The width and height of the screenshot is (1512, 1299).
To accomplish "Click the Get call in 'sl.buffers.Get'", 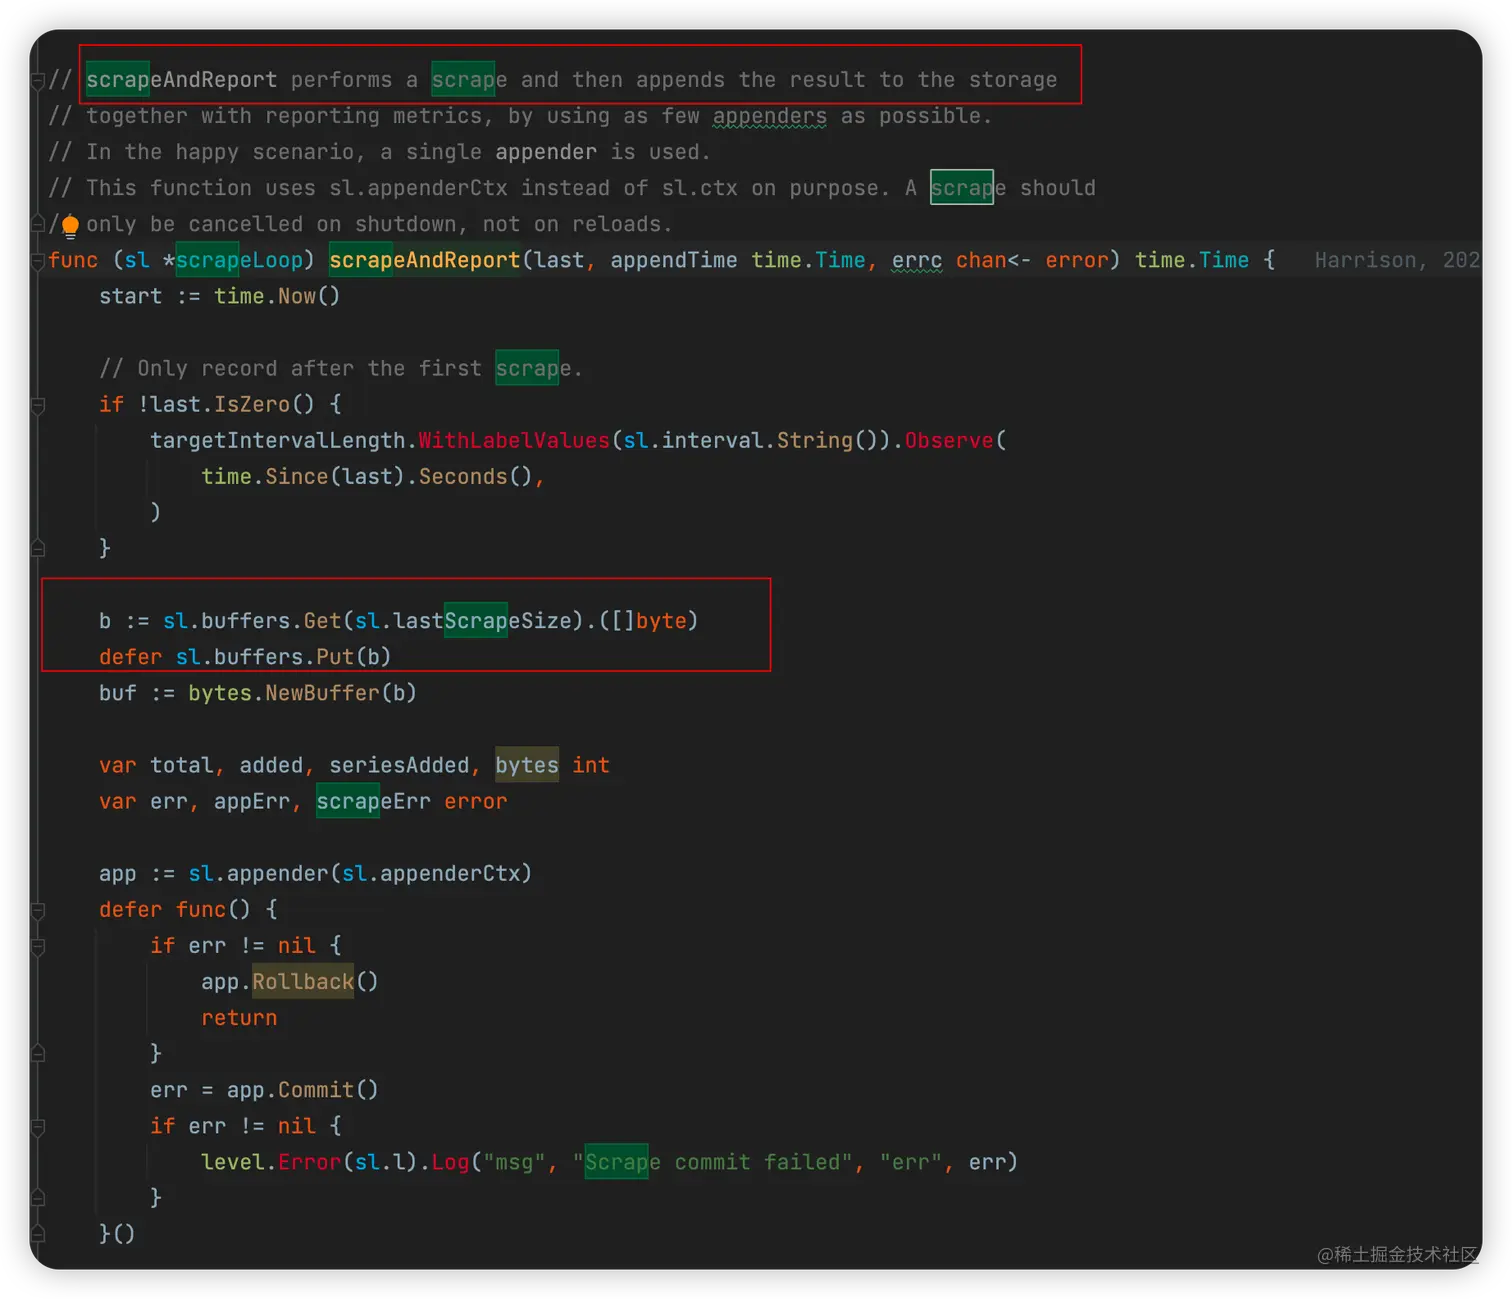I will [322, 621].
